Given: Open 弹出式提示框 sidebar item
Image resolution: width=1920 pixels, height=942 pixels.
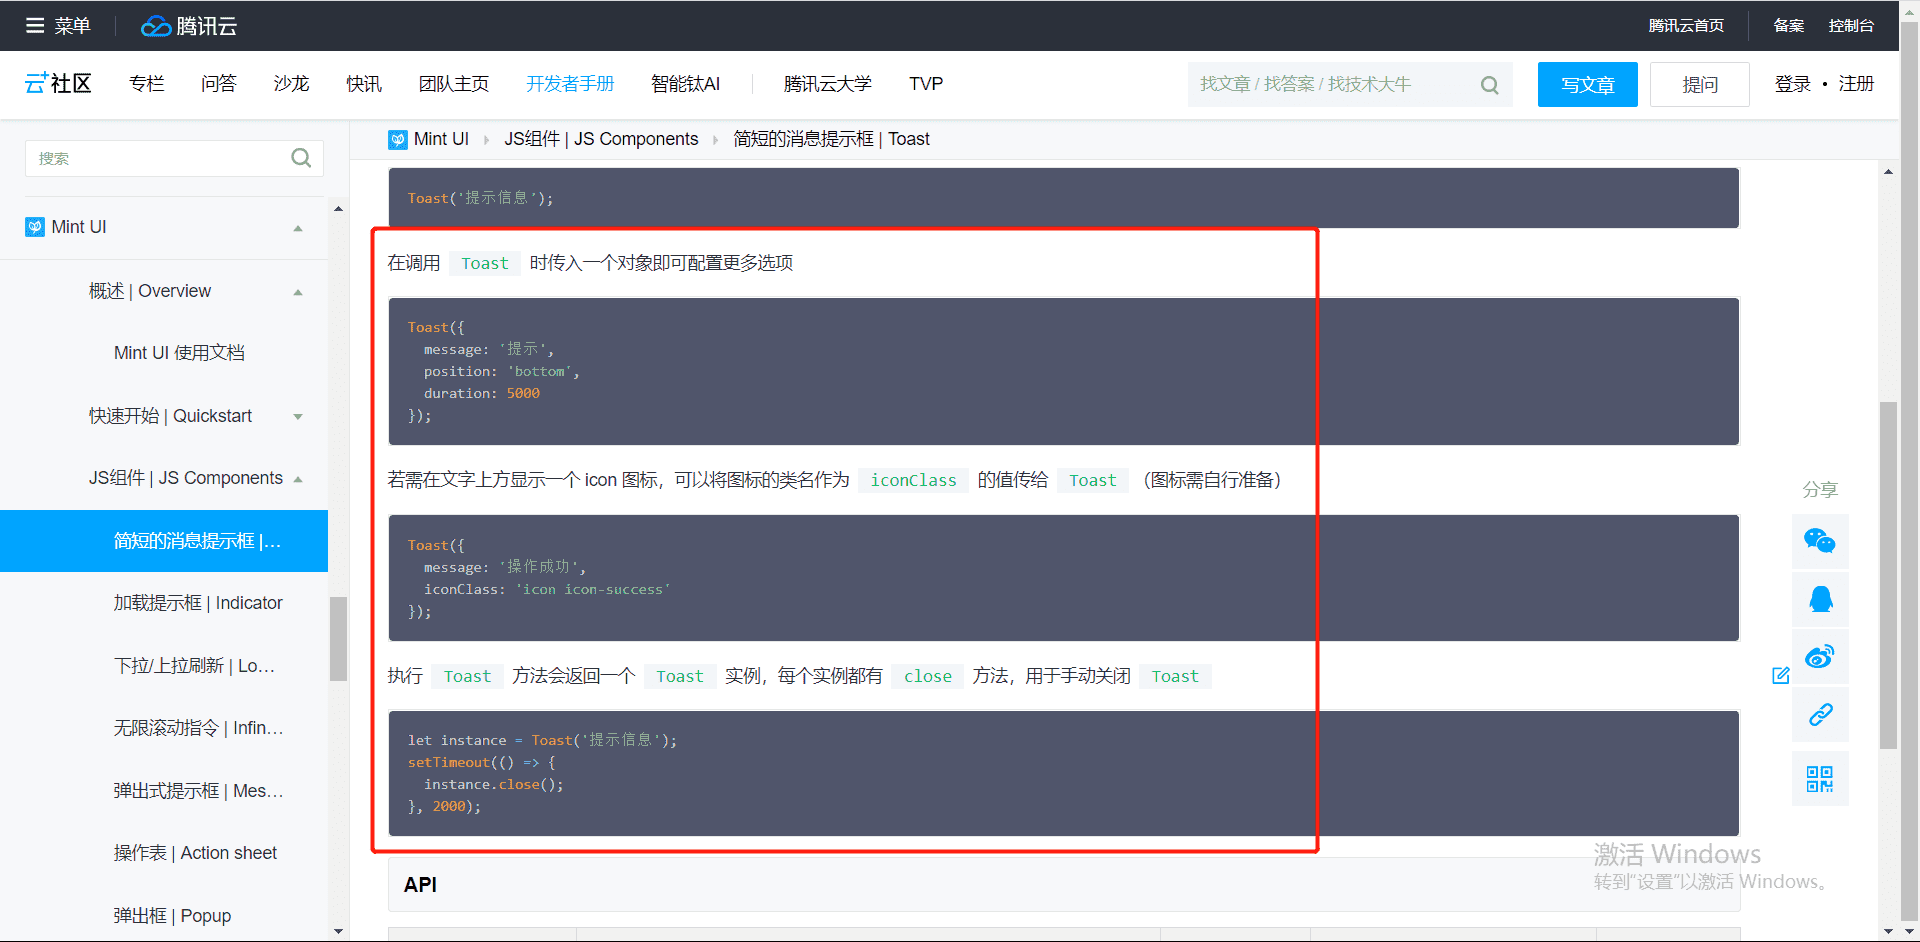Looking at the screenshot, I should (x=198, y=791).
